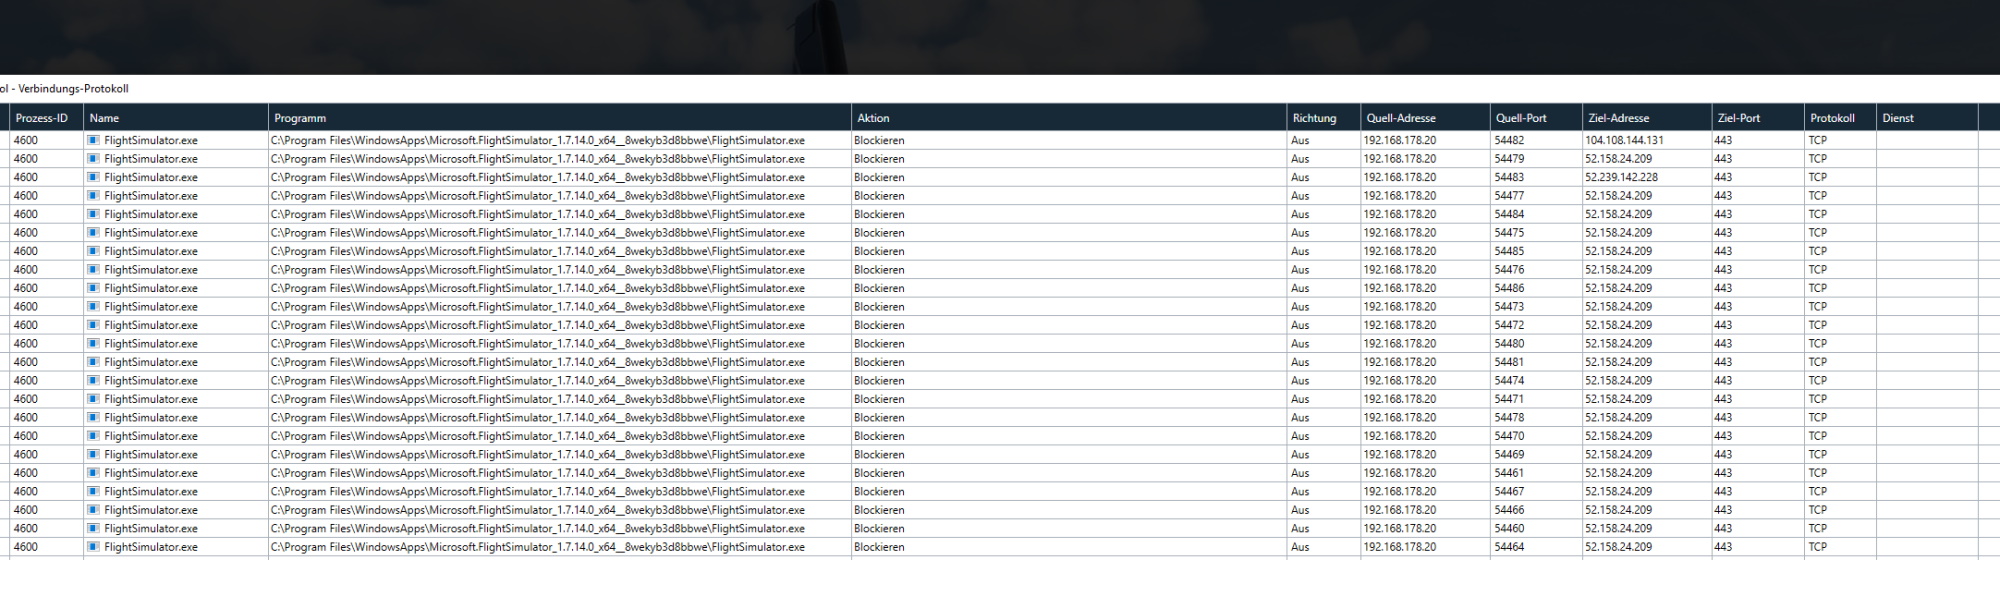This screenshot has width=2000, height=600.
Task: Click FlightSimulator icon in source port 54475 row
Action: click(93, 233)
